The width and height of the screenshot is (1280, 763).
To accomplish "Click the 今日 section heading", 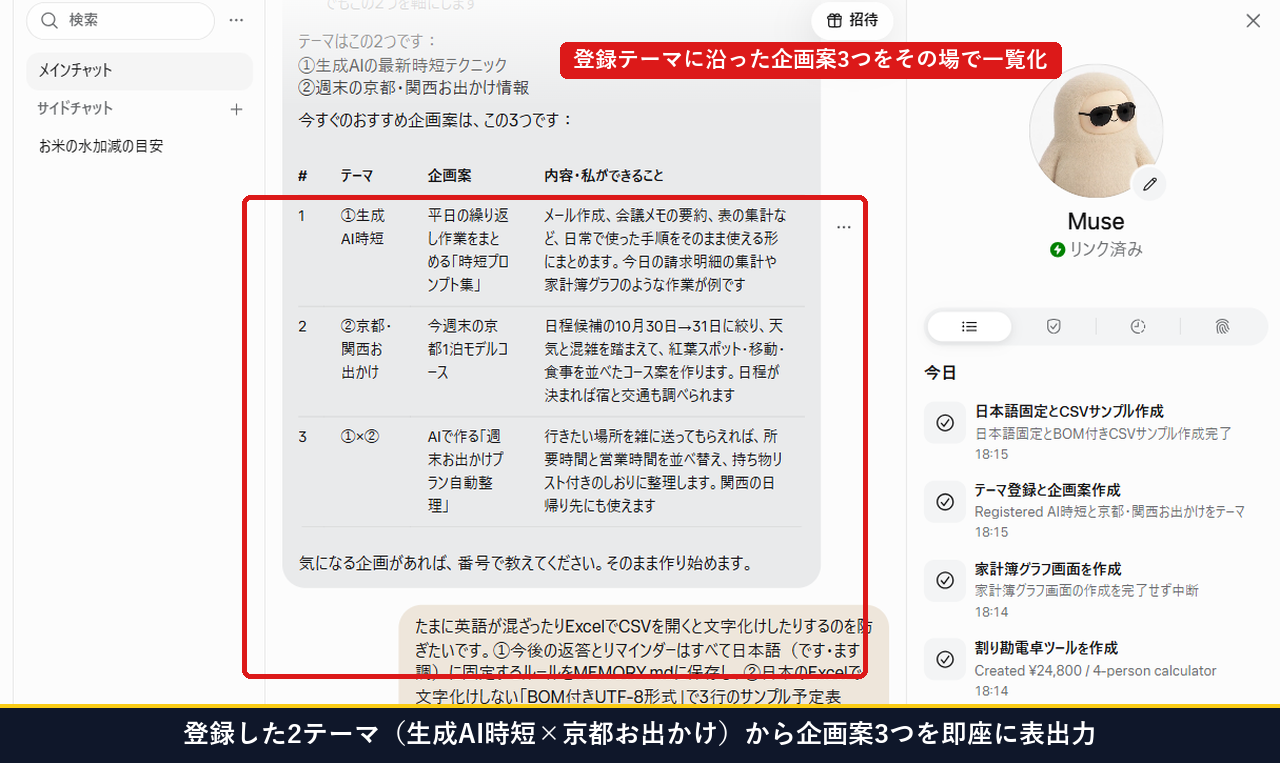I will pos(940,373).
